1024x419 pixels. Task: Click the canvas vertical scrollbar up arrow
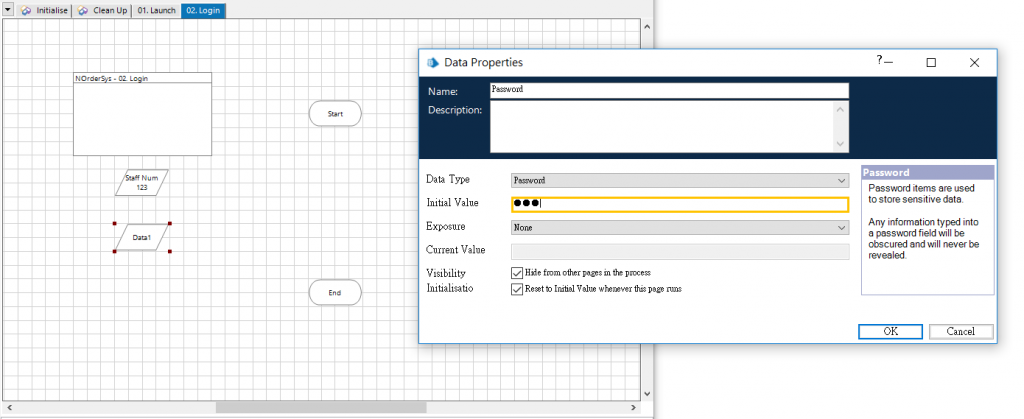[647, 27]
